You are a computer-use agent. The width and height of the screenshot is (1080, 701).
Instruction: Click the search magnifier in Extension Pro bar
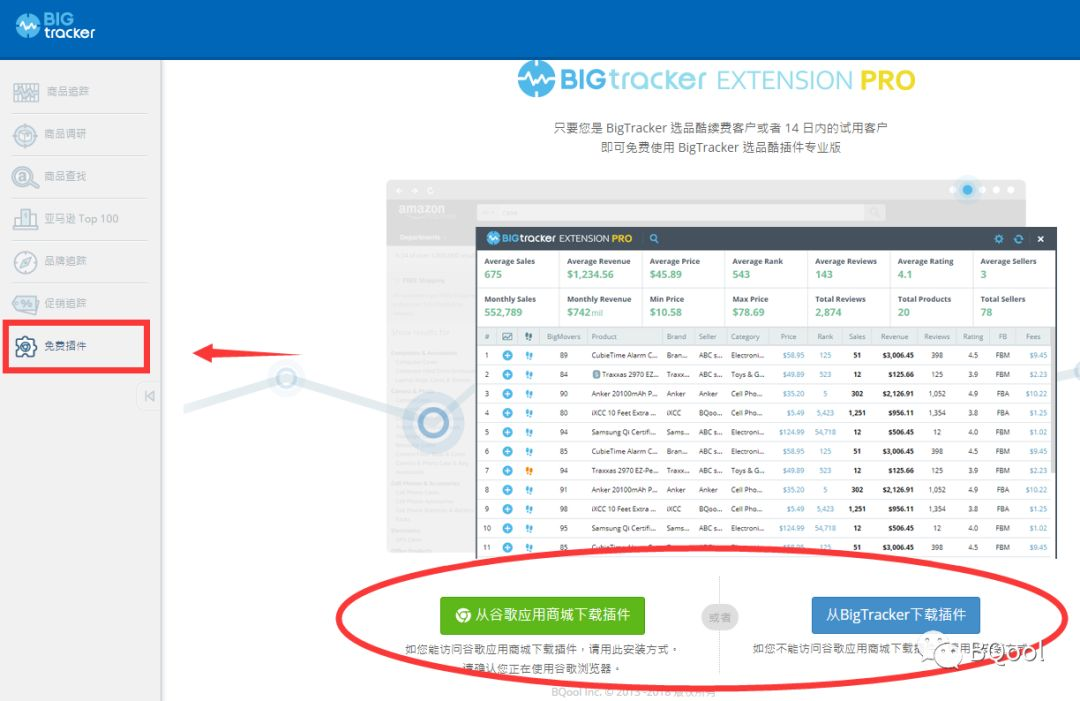click(x=654, y=238)
